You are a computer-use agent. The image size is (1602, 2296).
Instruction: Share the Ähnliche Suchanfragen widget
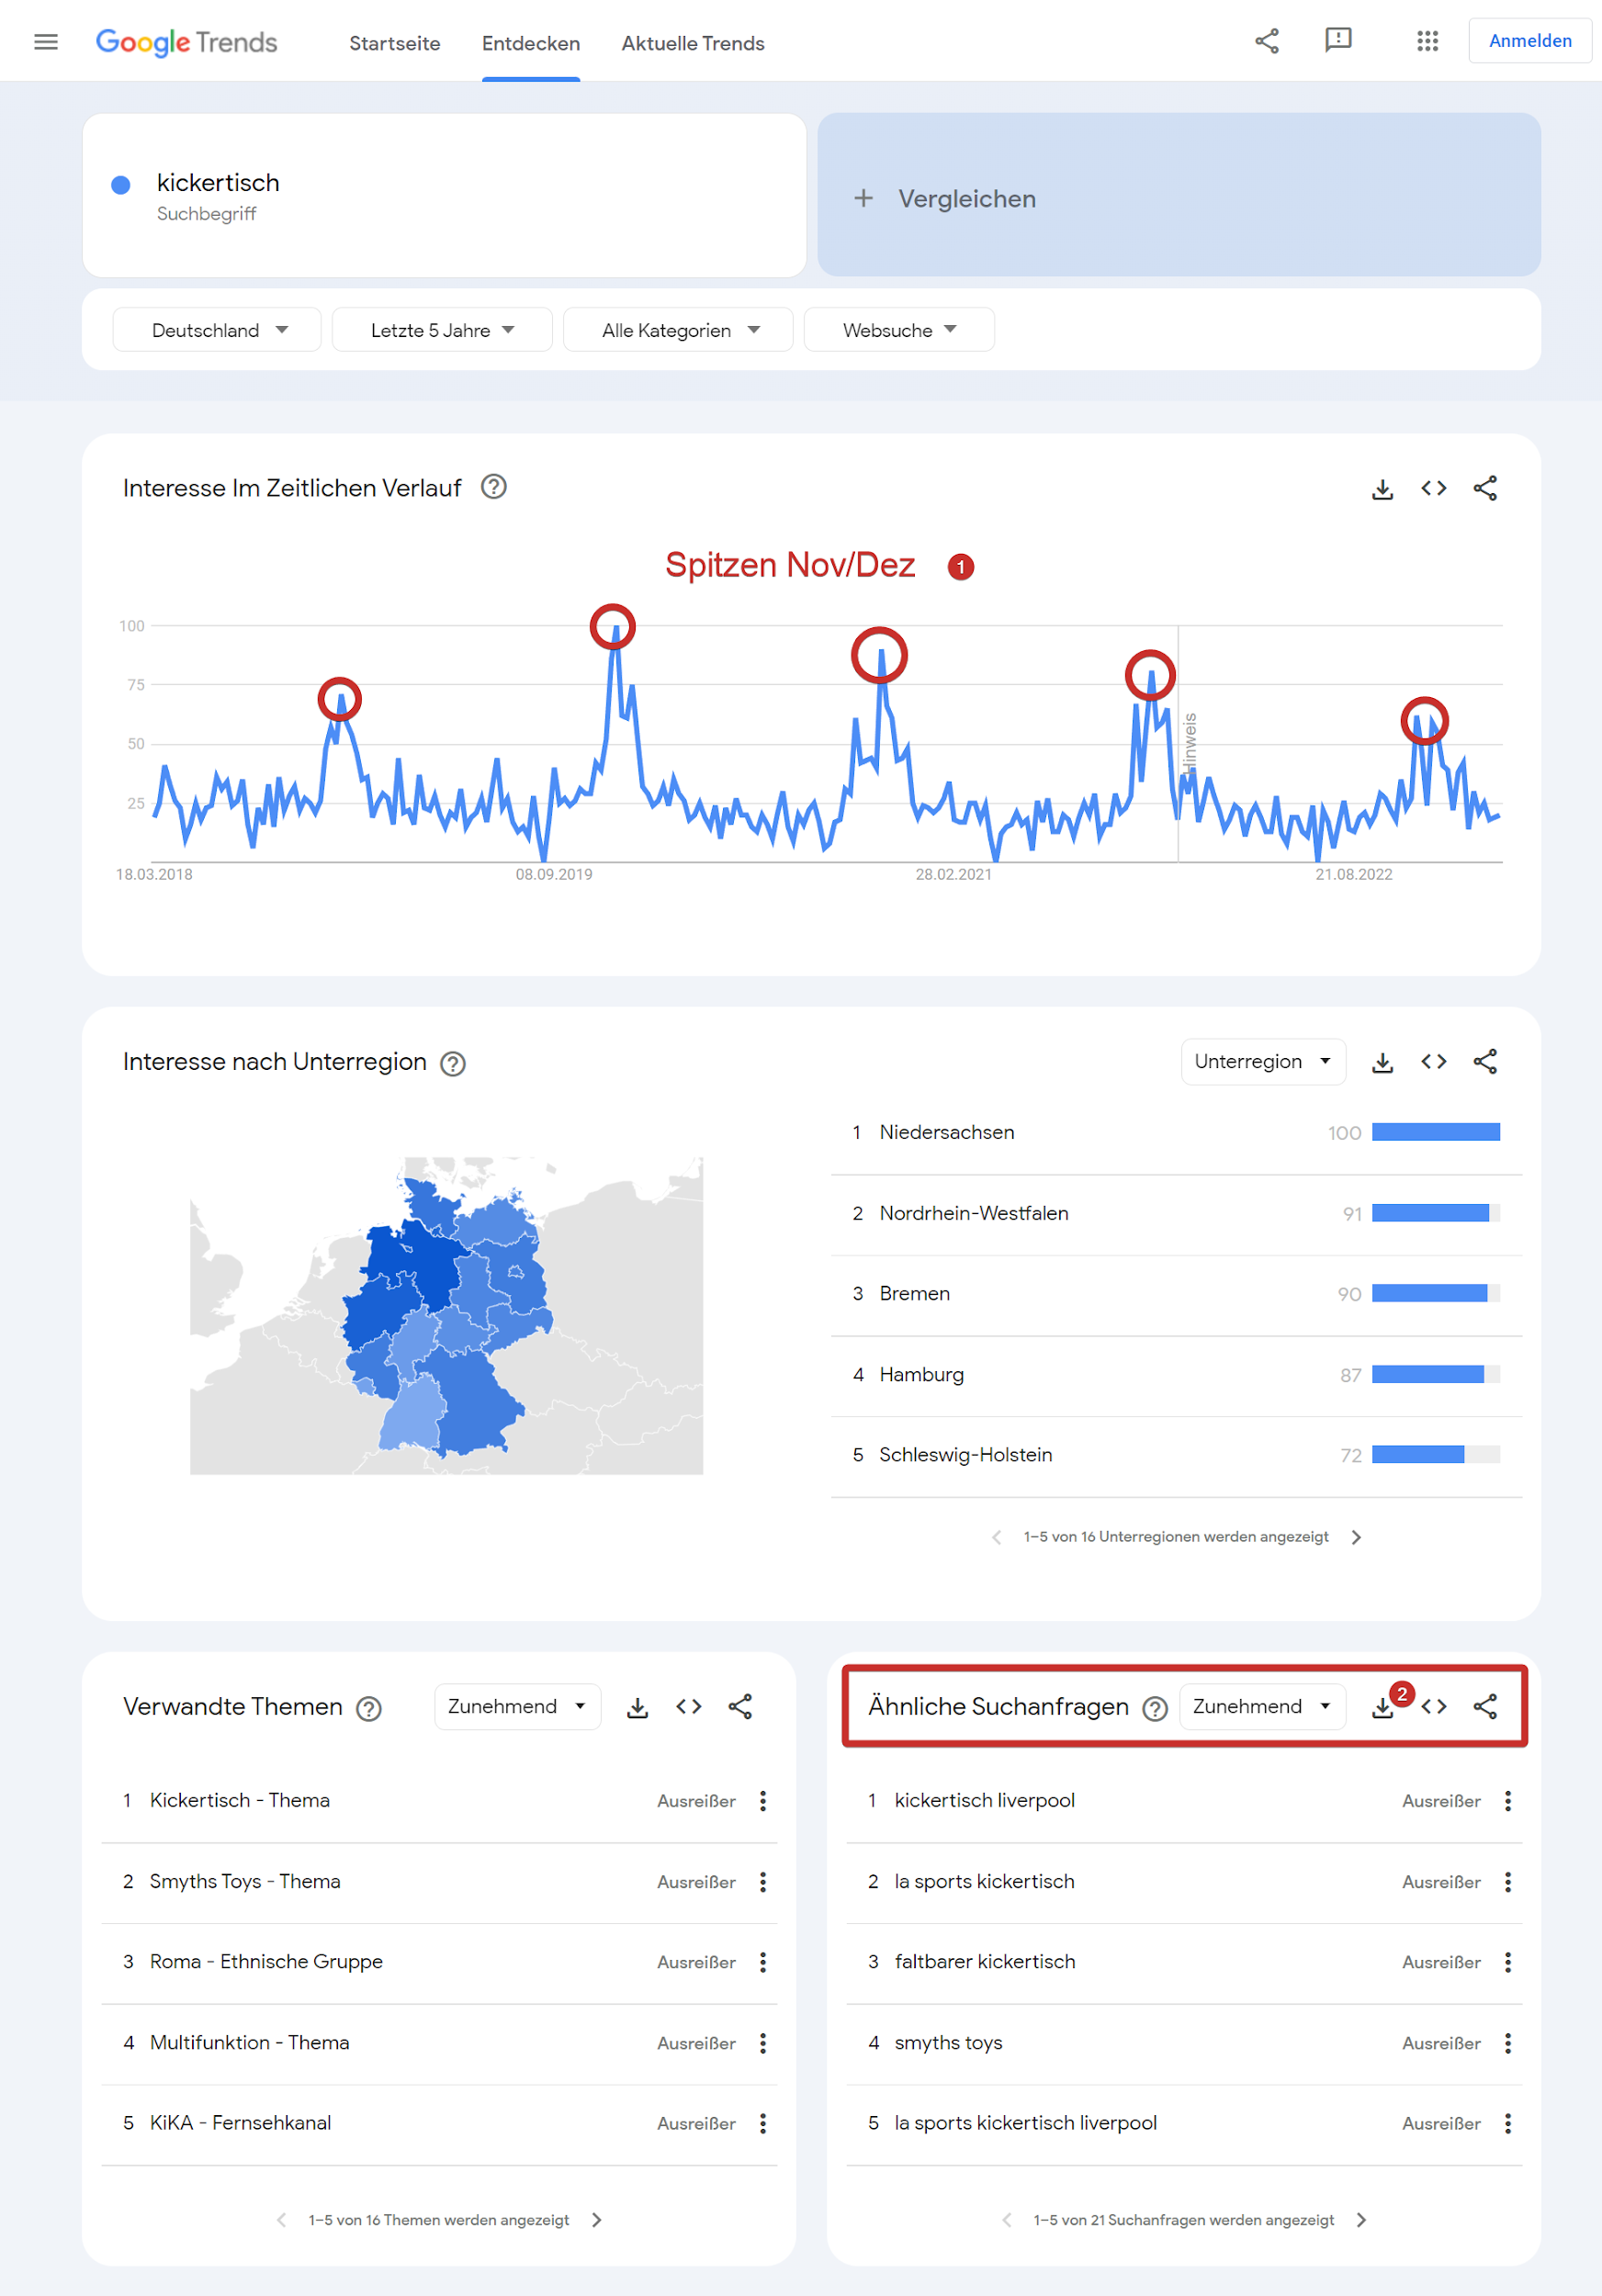(x=1485, y=1706)
